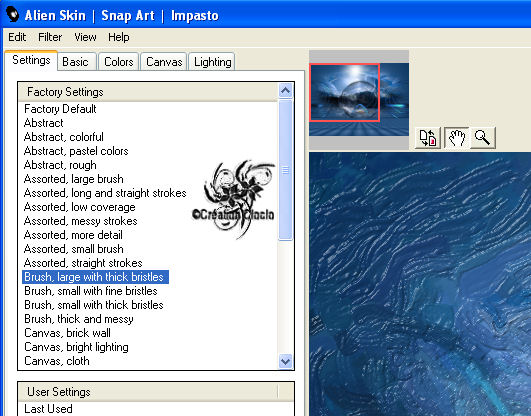Select the magnifier zoom tool

tap(482, 138)
